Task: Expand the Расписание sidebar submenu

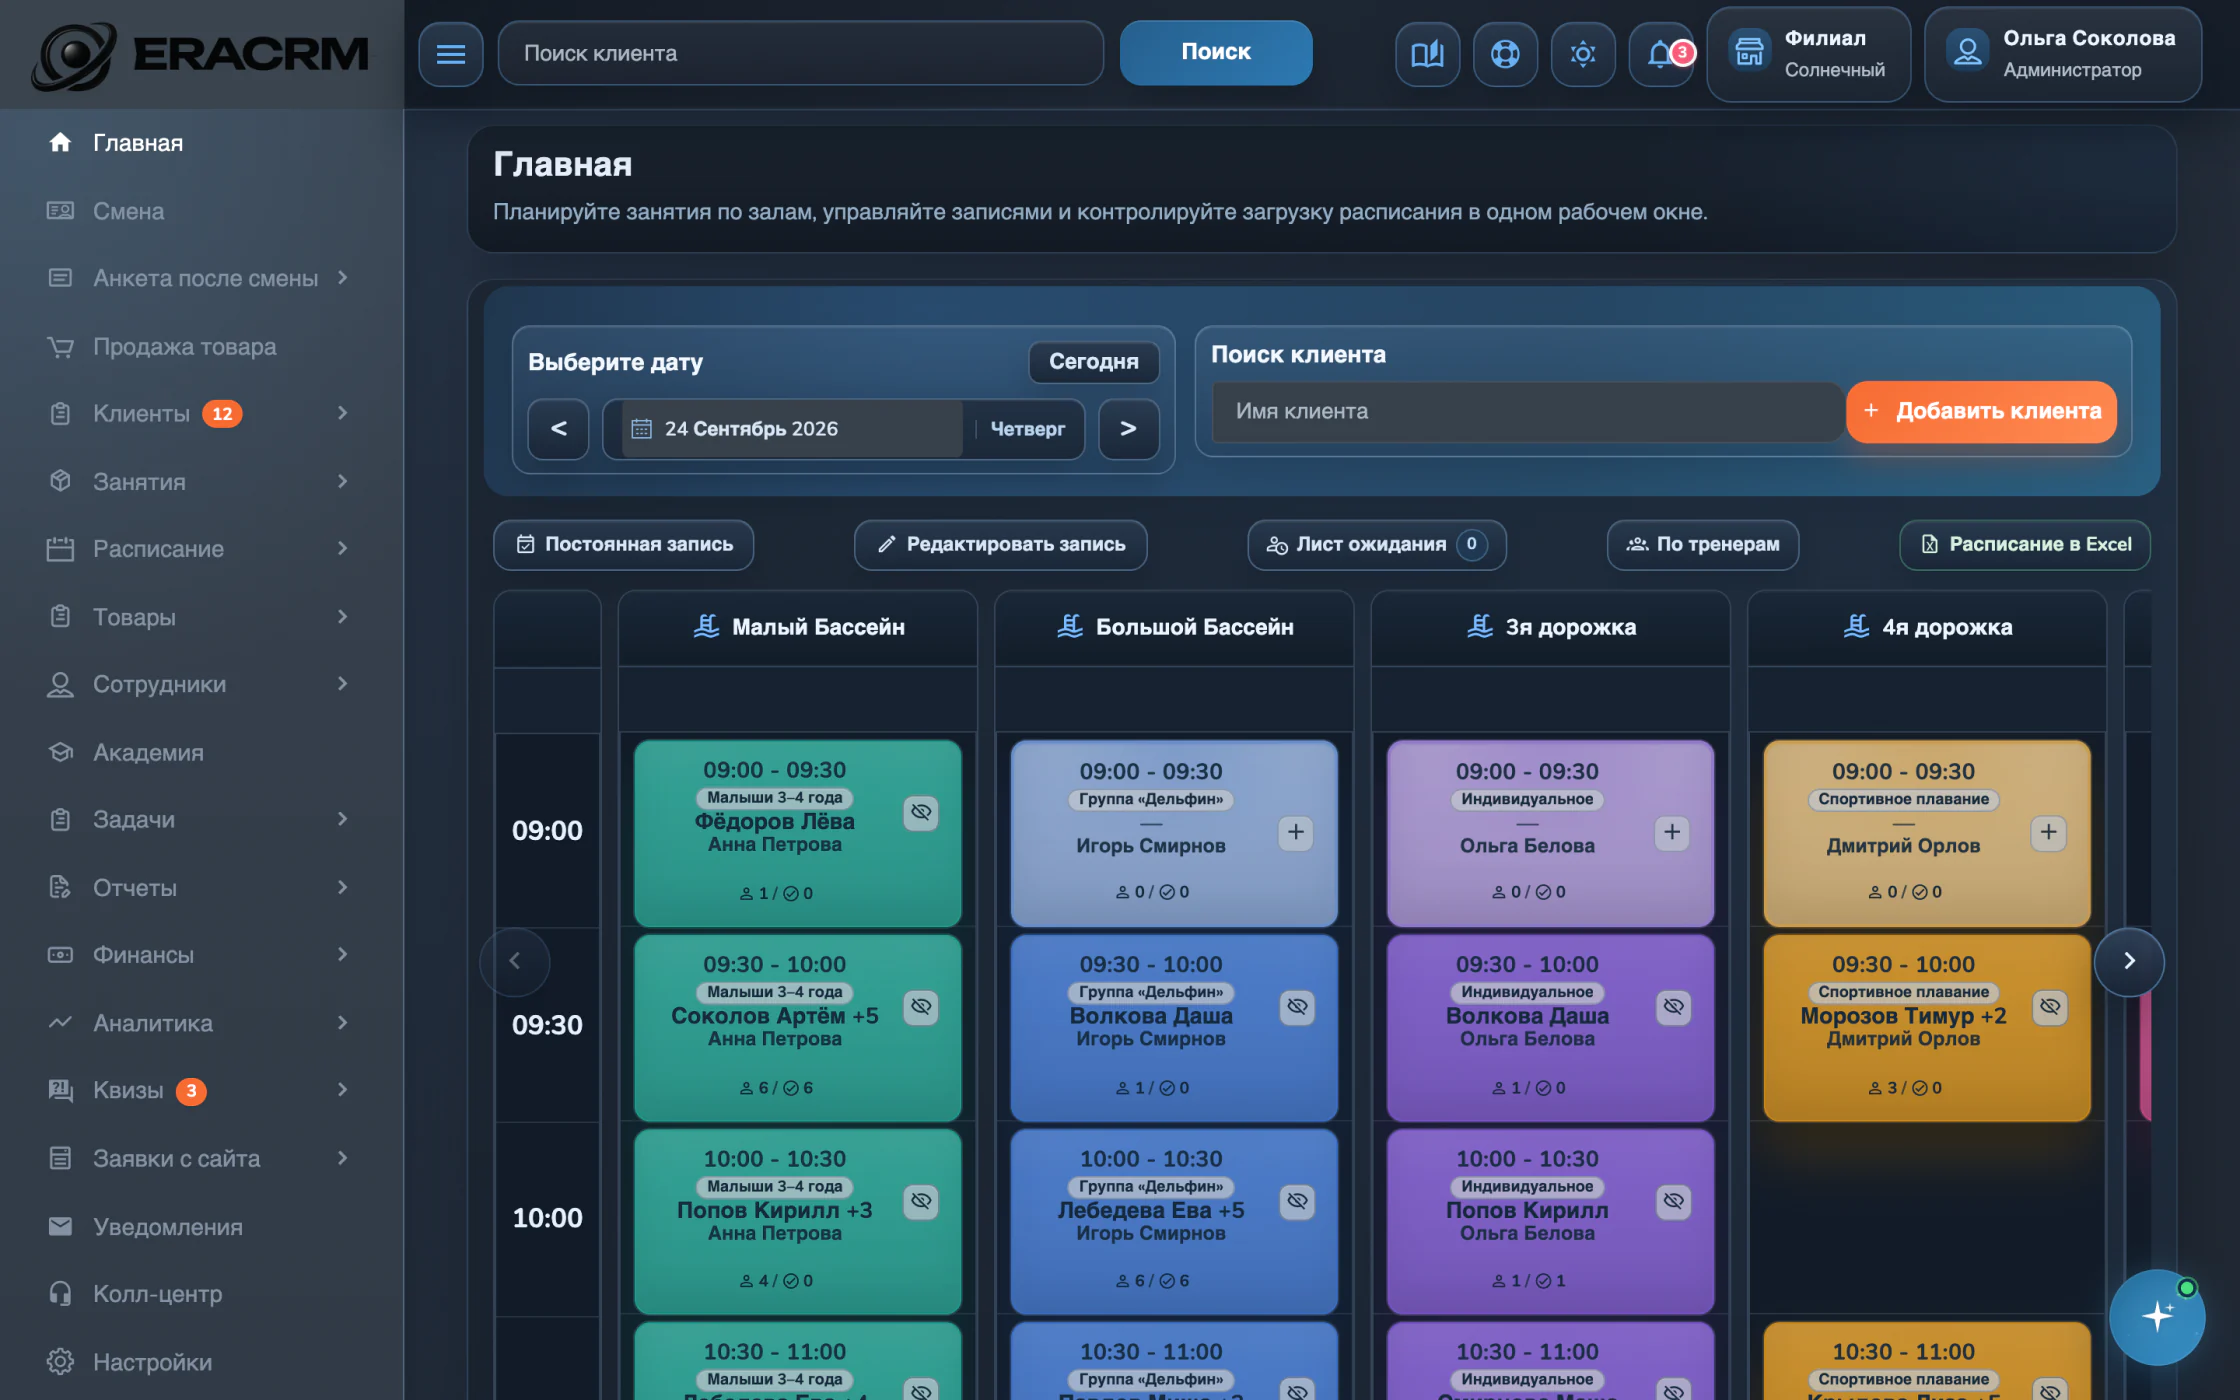Action: click(342, 548)
